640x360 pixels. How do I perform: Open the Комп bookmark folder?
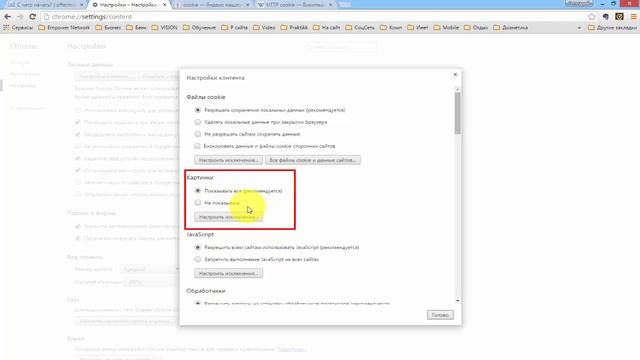[x=391, y=28]
